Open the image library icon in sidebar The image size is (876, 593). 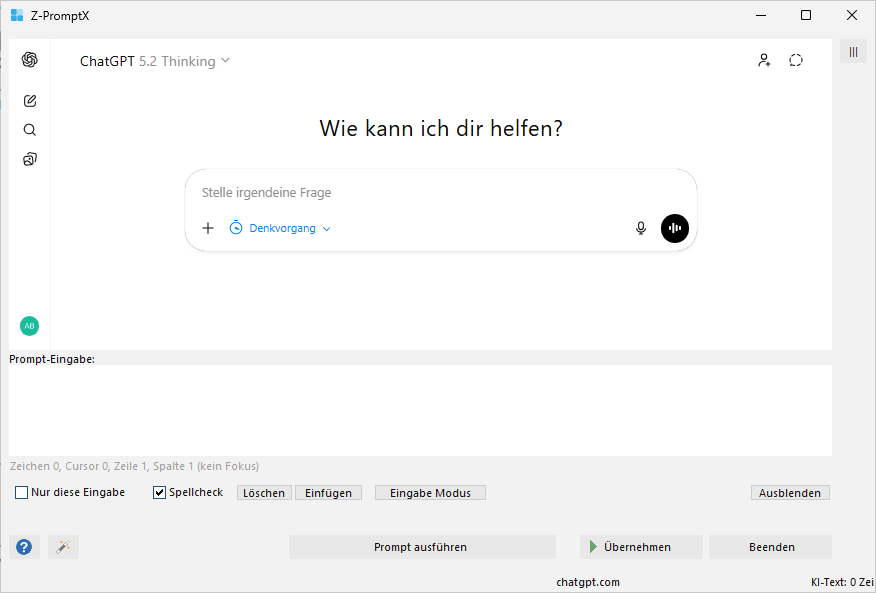(30, 159)
